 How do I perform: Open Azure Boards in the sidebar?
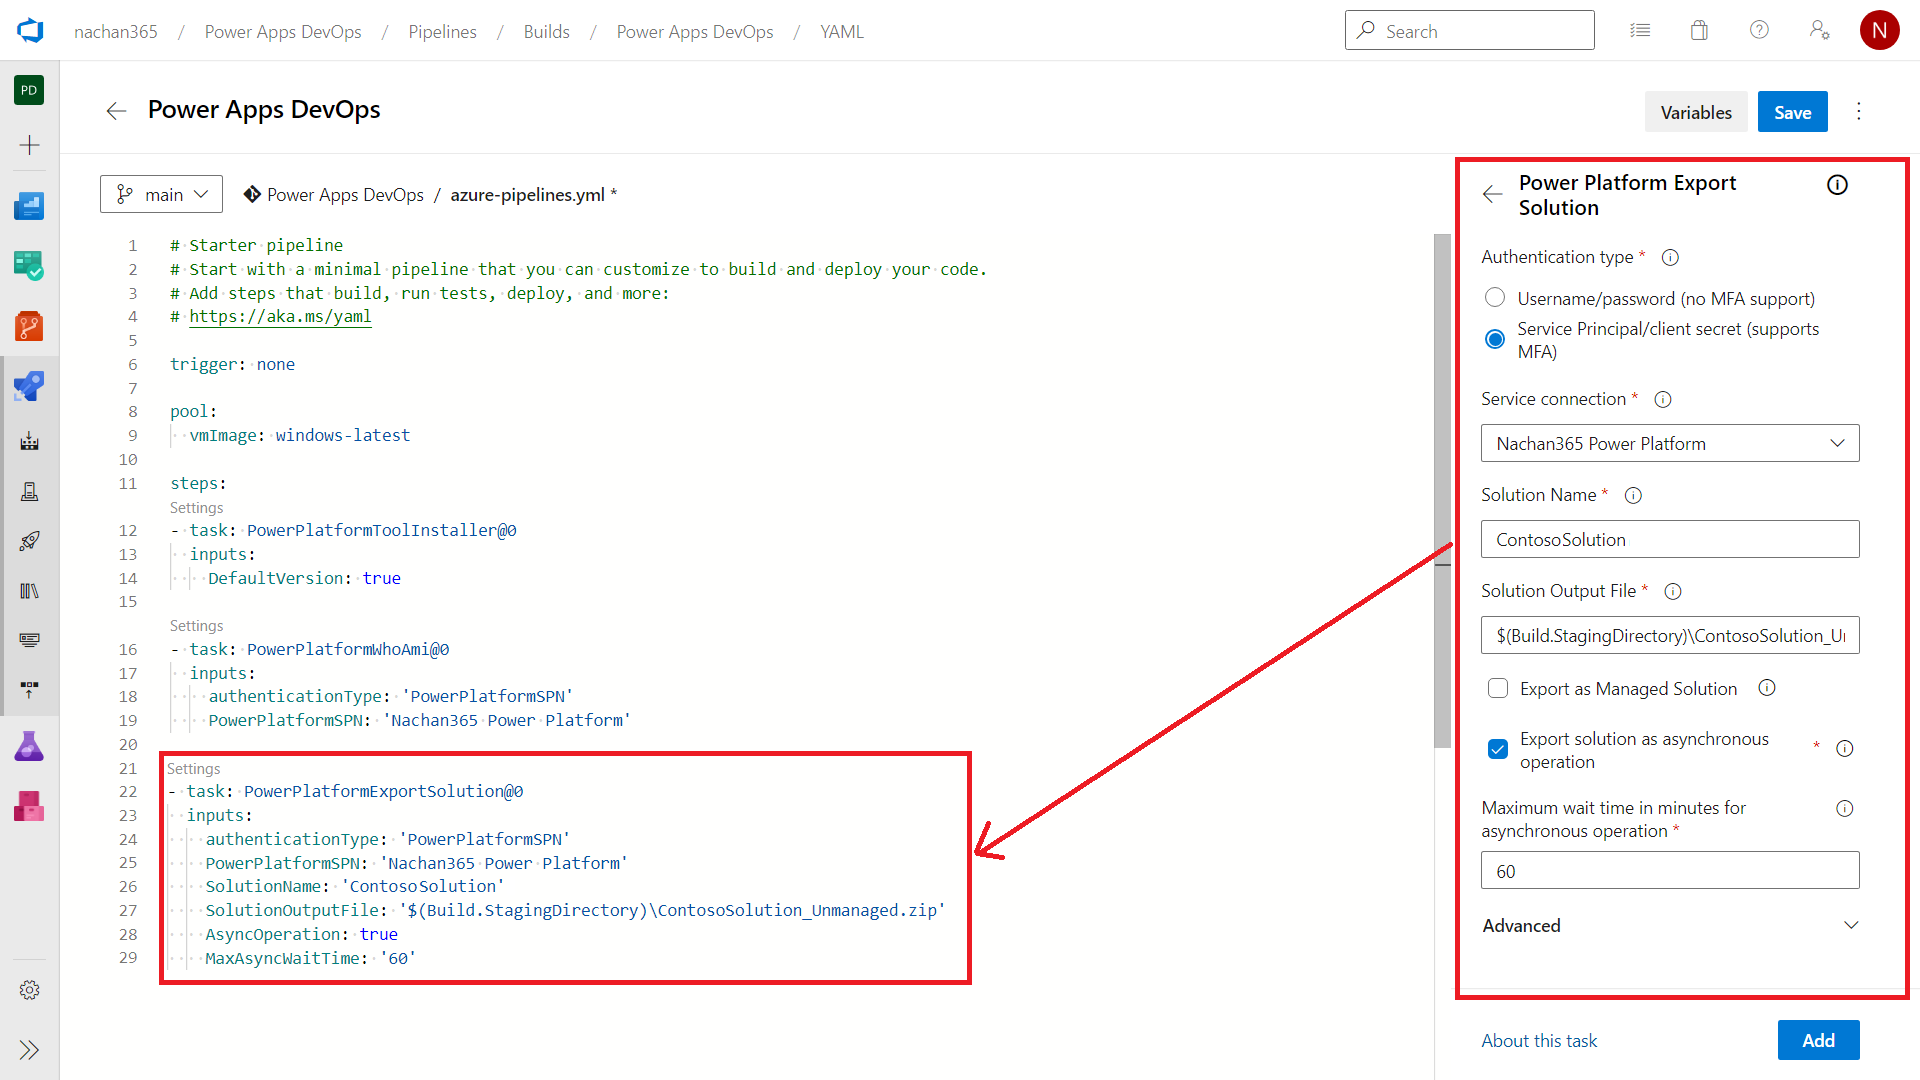[29, 266]
